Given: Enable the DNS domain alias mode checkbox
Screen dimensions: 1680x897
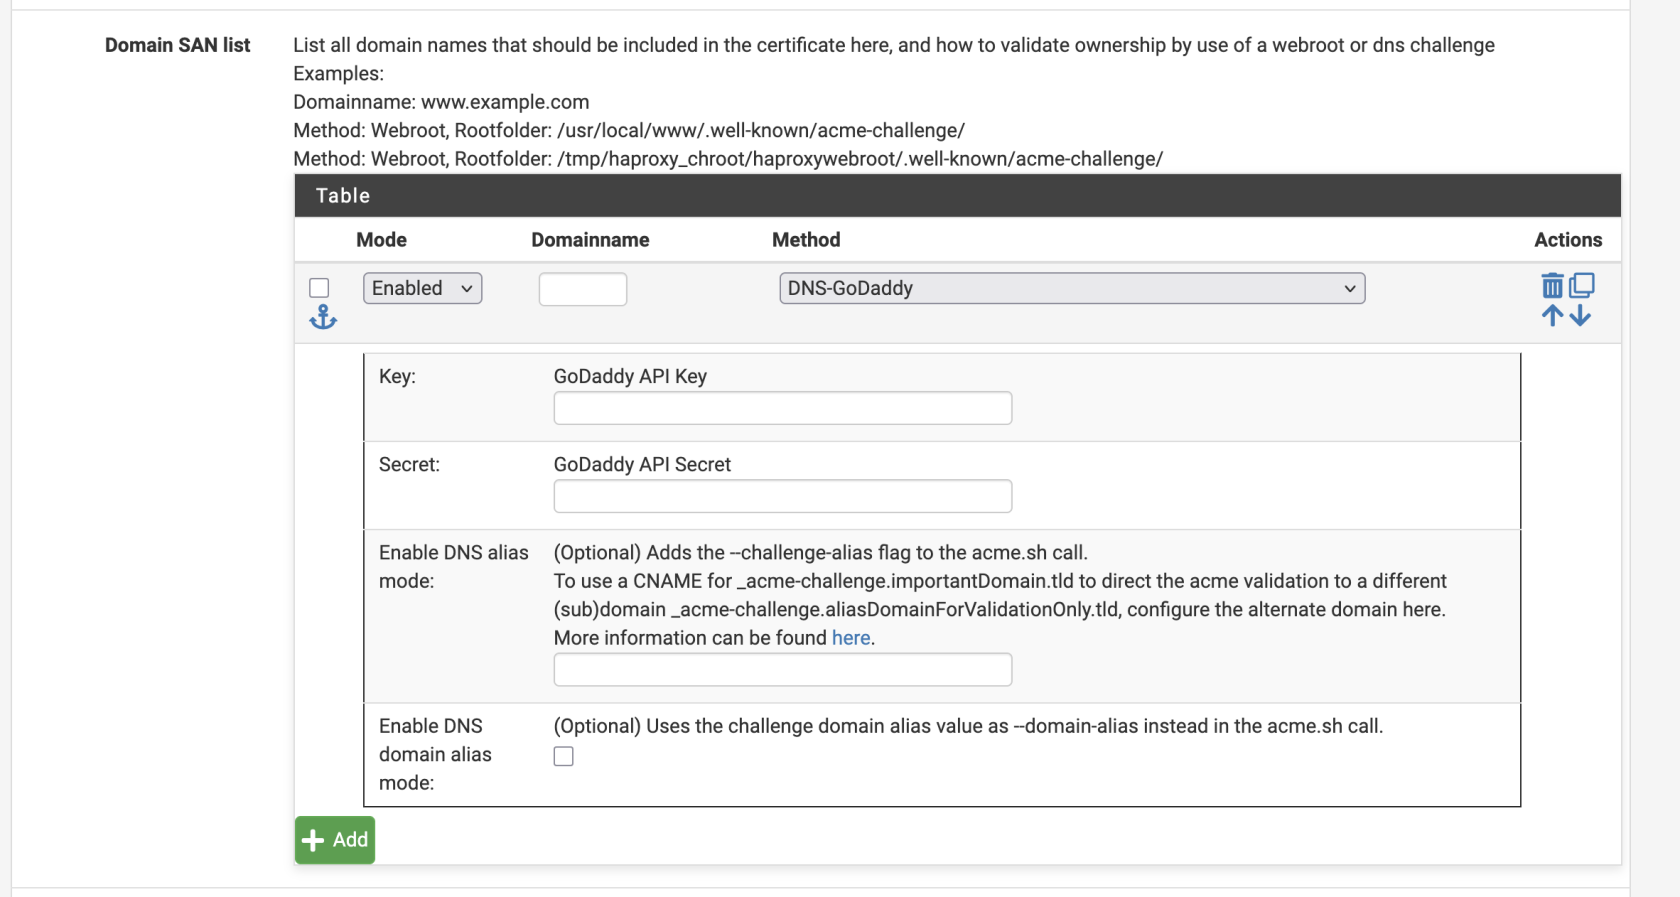Looking at the screenshot, I should coord(564,757).
